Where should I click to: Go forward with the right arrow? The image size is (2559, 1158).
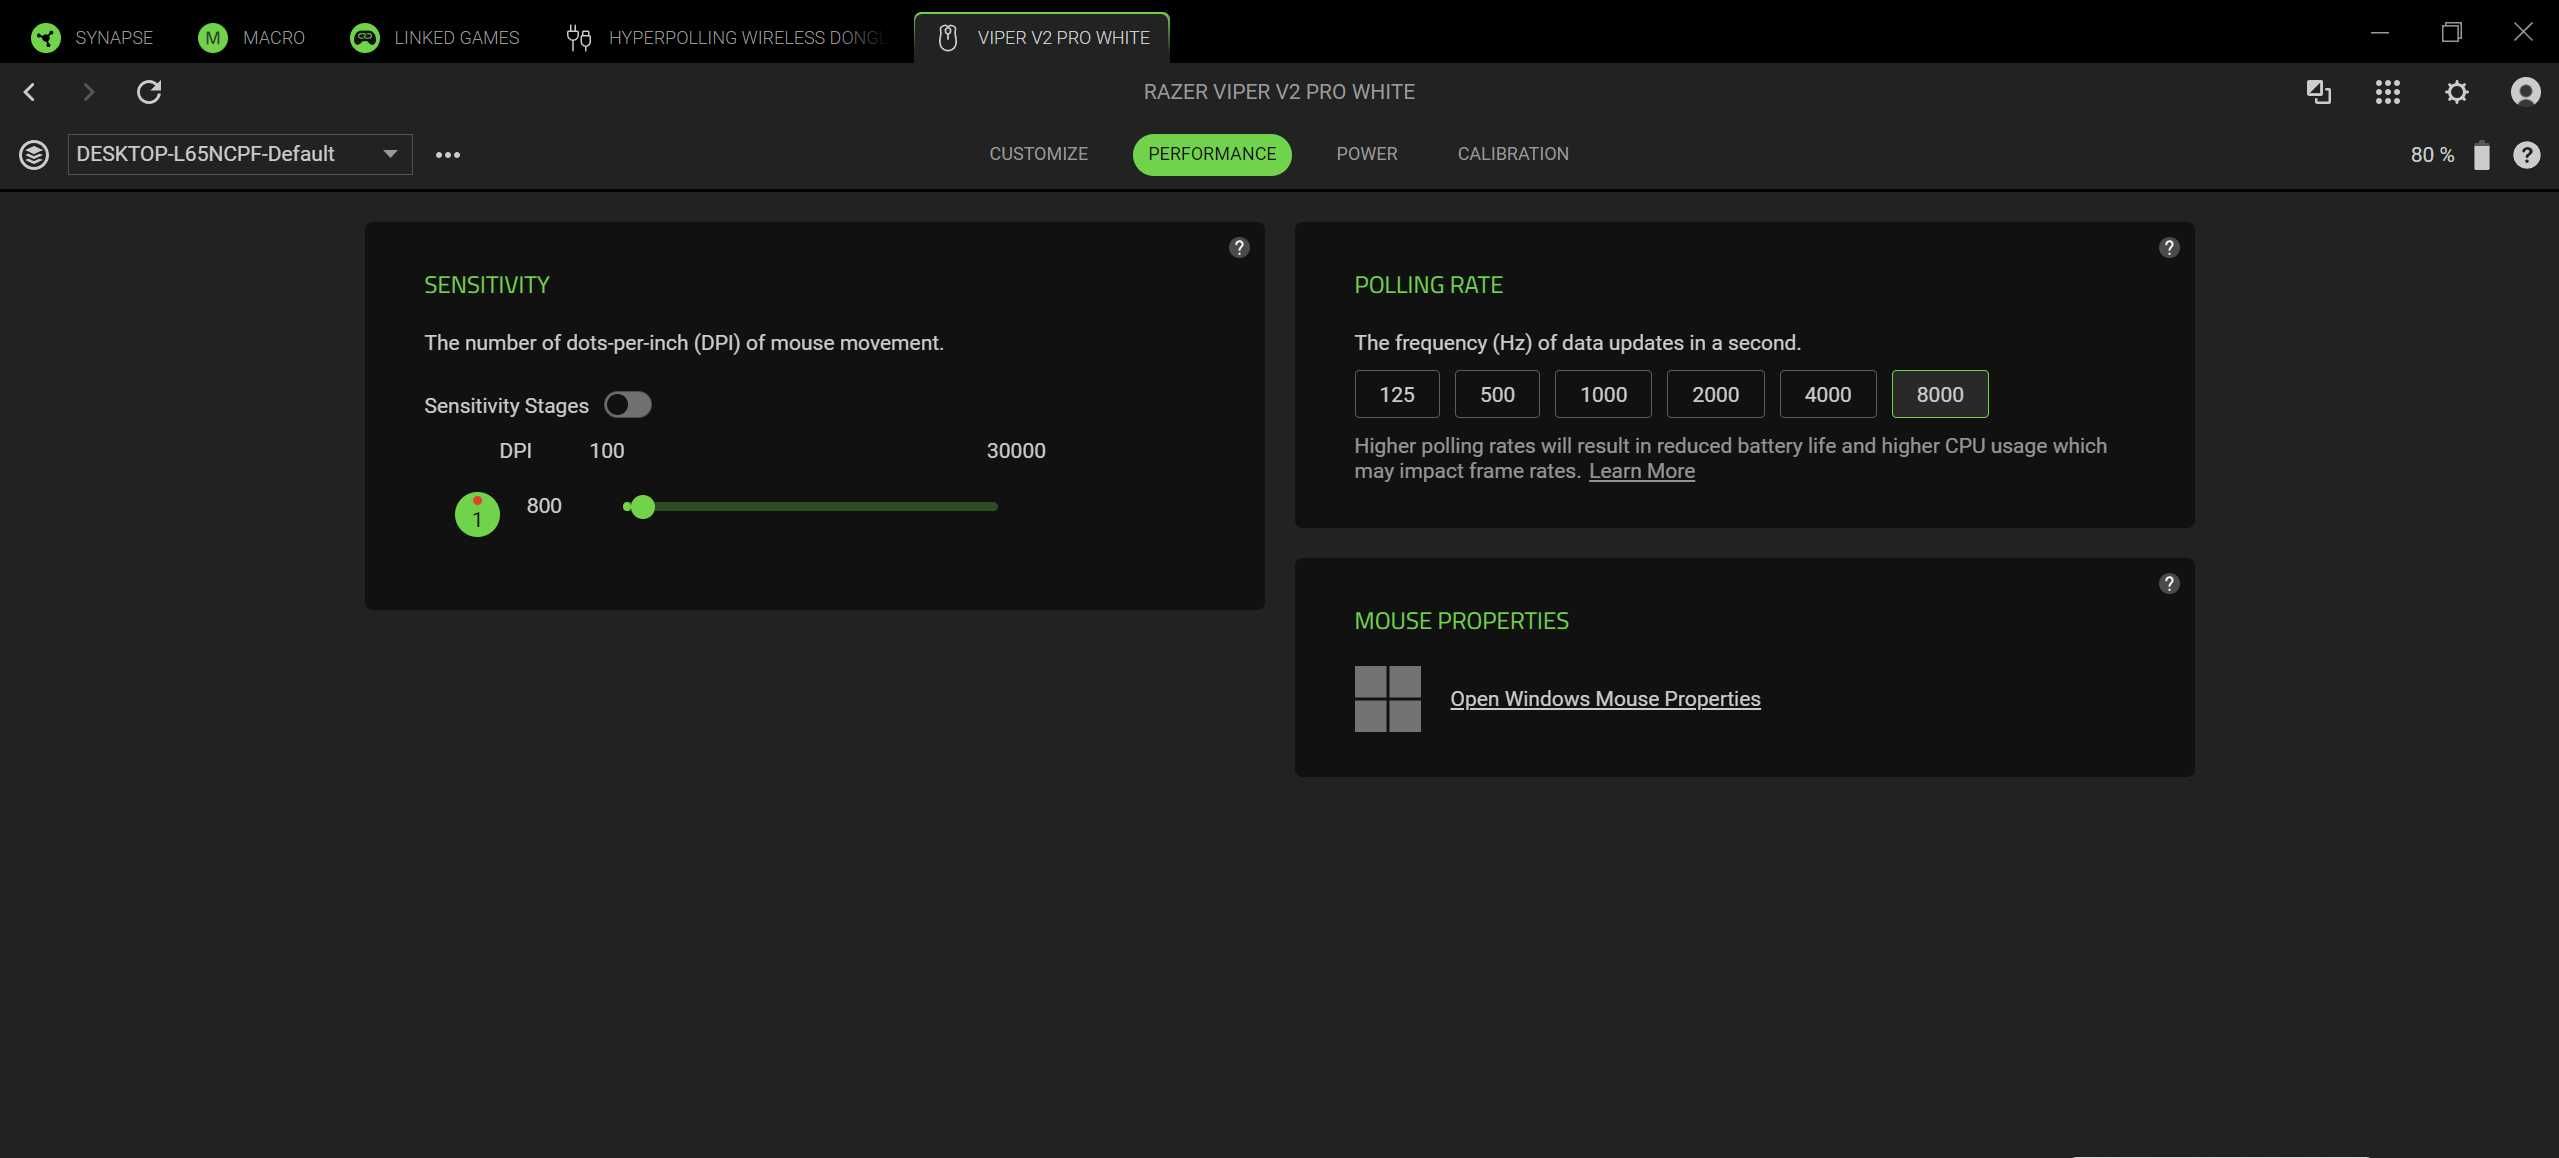[88, 92]
